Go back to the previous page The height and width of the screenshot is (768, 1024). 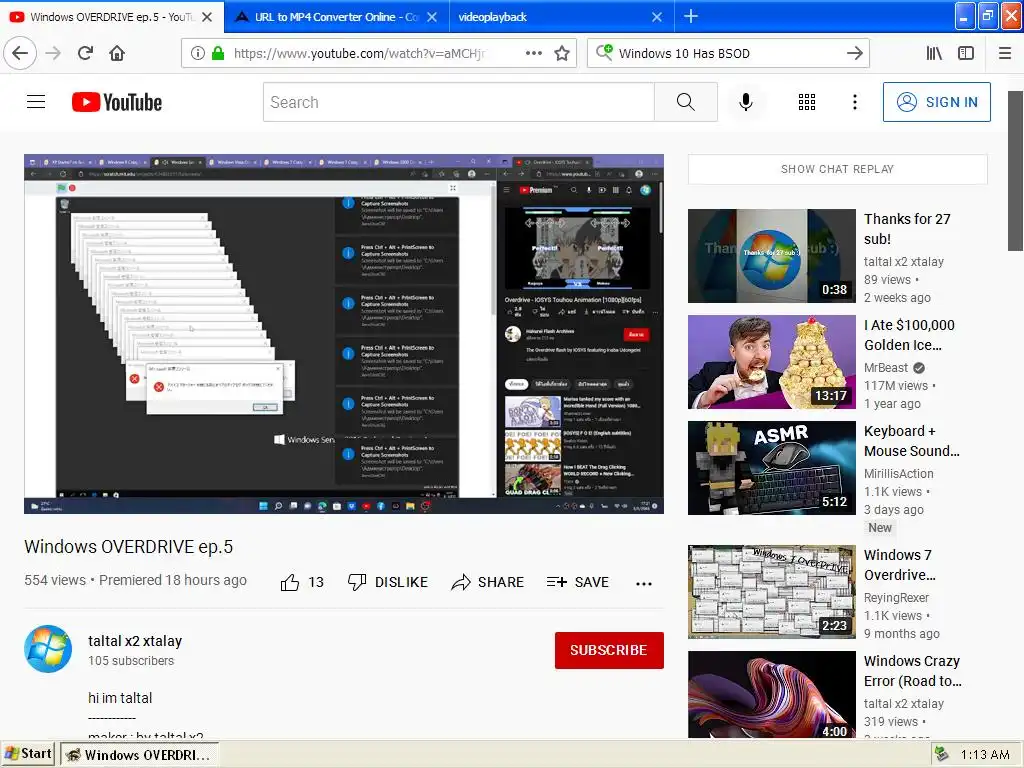click(20, 53)
